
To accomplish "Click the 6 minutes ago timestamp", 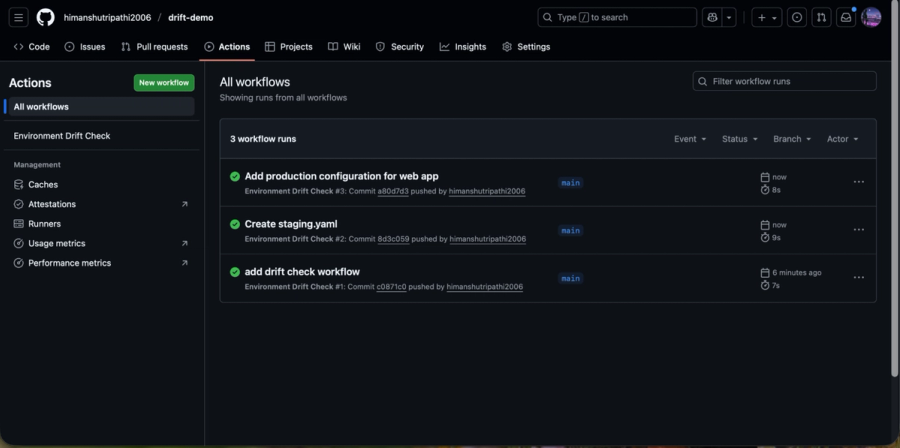I will 797,272.
